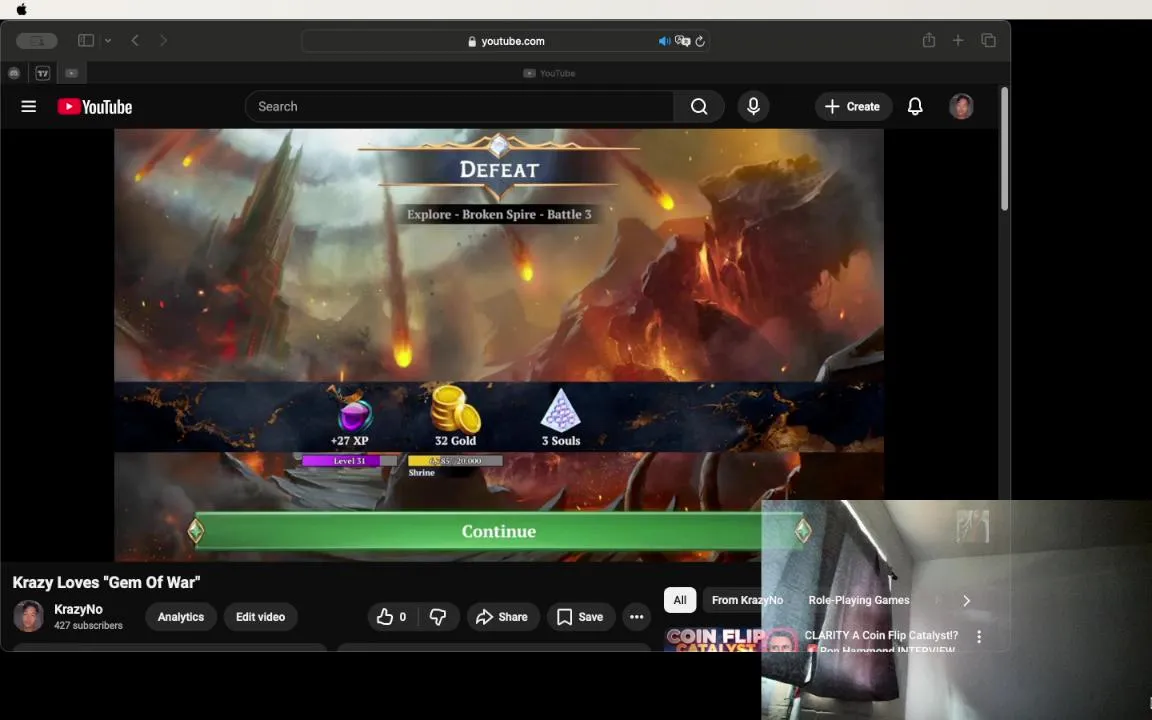The height and width of the screenshot is (720, 1152).
Task: Open a new tab with plus icon
Action: pyautogui.click(x=958, y=40)
